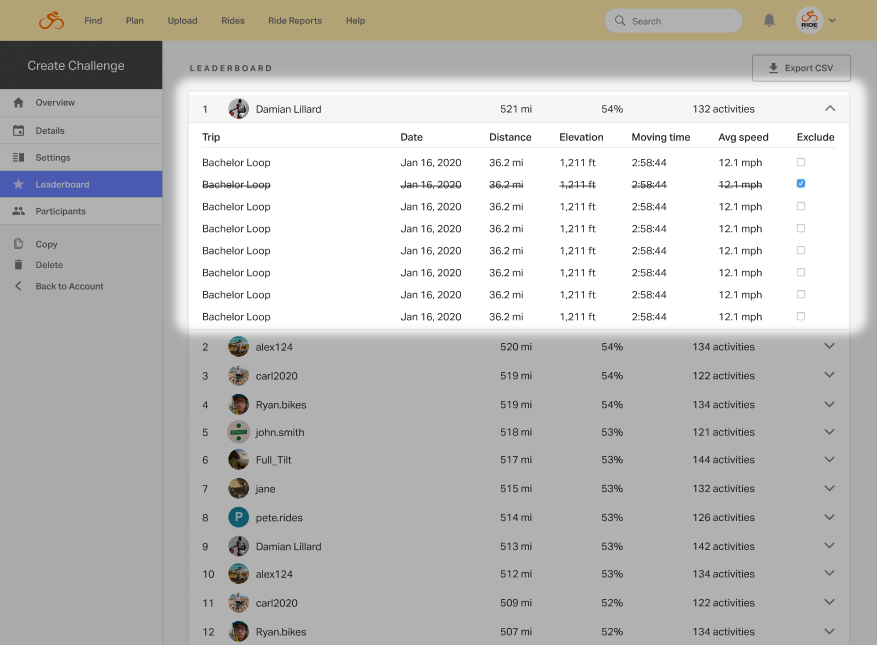
Task: Check Exclude for first Bachelor Loop trip
Action: coord(801,162)
